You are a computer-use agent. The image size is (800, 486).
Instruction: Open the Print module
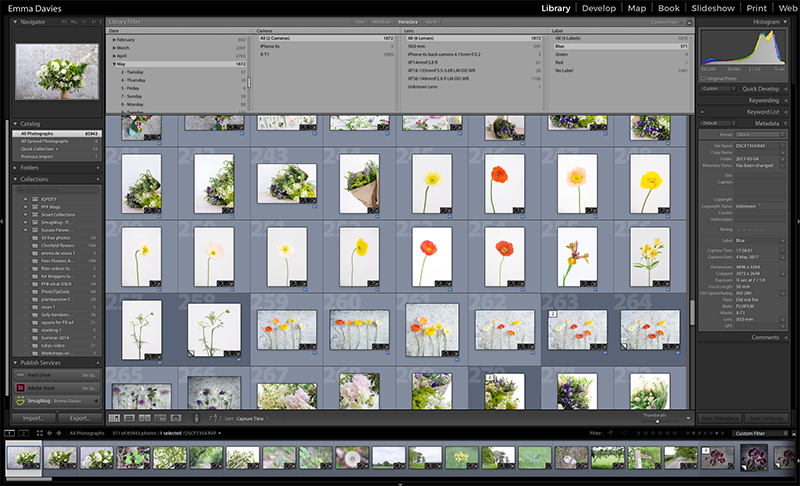coord(756,8)
